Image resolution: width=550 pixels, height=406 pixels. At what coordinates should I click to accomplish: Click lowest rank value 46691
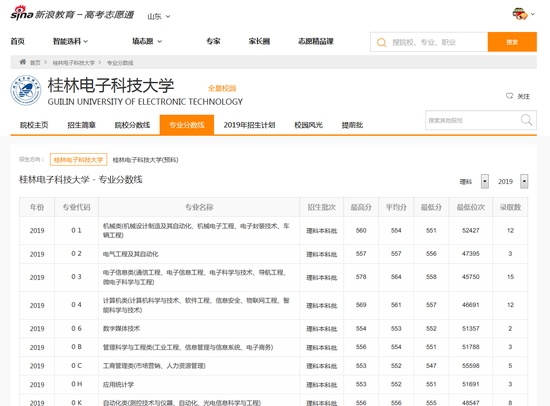[x=471, y=305]
